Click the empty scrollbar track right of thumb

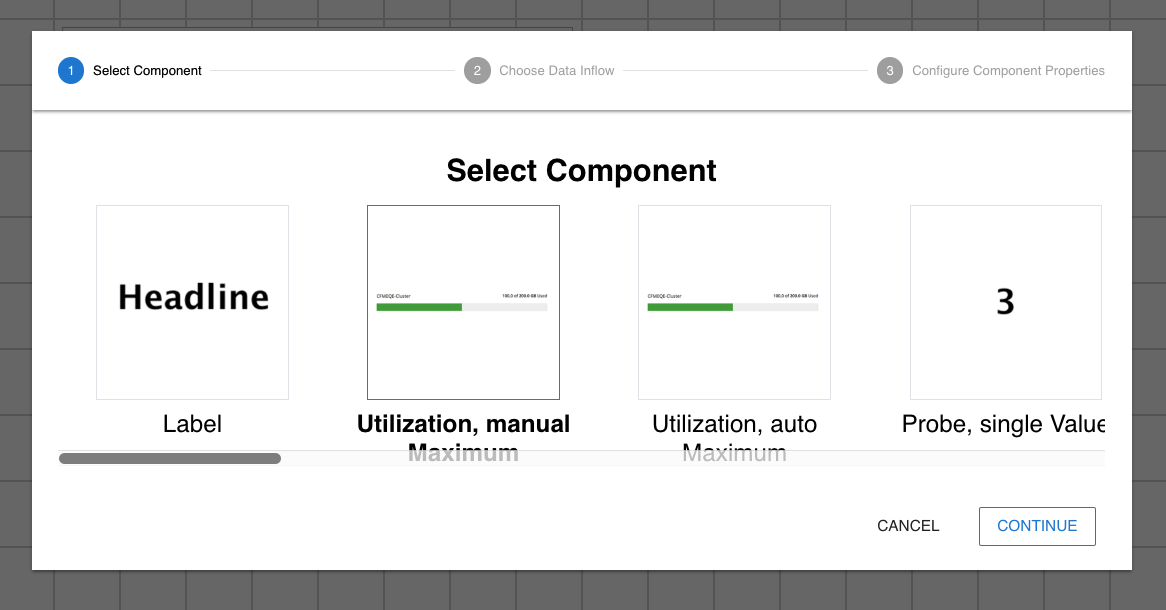(690, 459)
